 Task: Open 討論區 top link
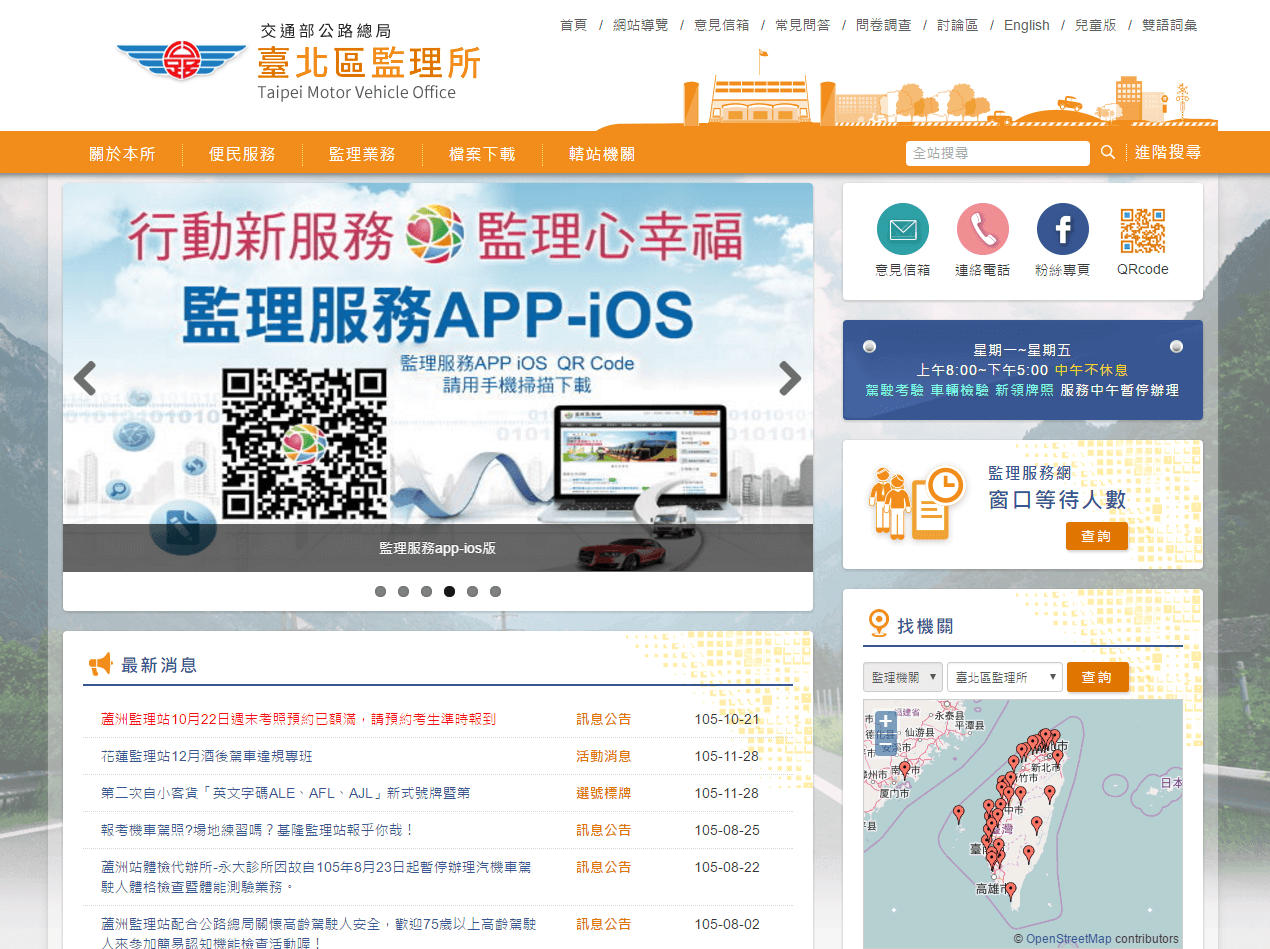coord(958,25)
